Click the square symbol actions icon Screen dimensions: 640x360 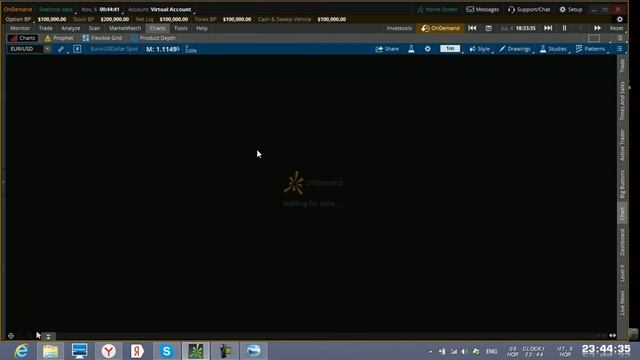77,49
